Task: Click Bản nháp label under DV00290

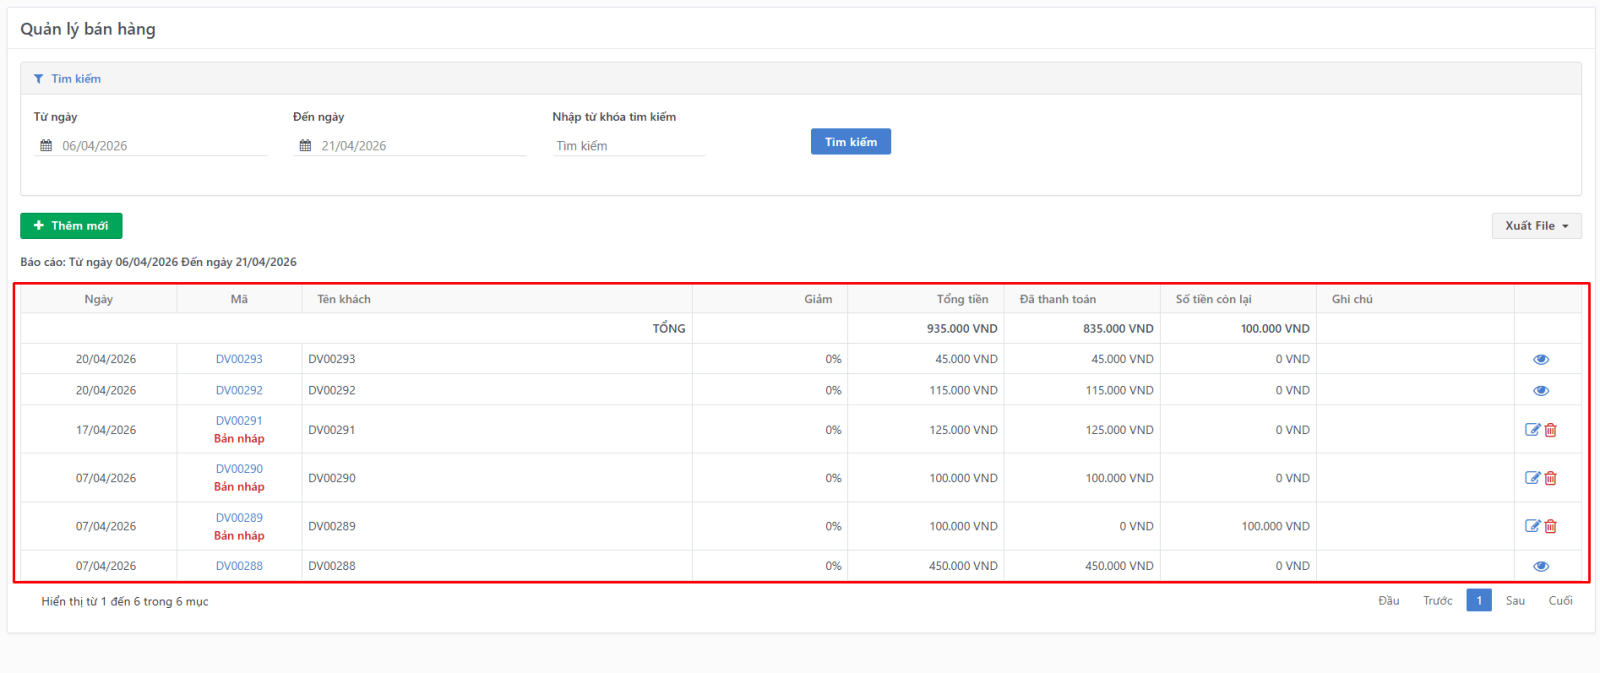Action: click(239, 487)
